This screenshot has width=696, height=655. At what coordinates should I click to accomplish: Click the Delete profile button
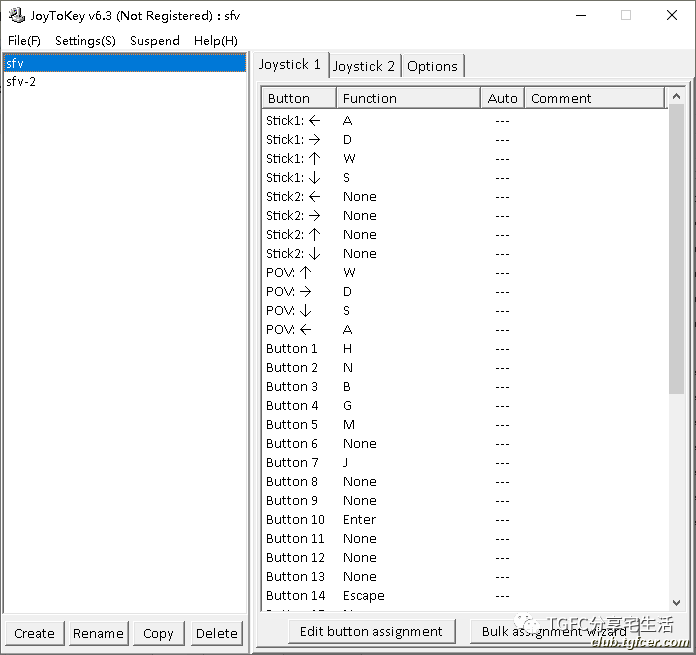coord(217,633)
